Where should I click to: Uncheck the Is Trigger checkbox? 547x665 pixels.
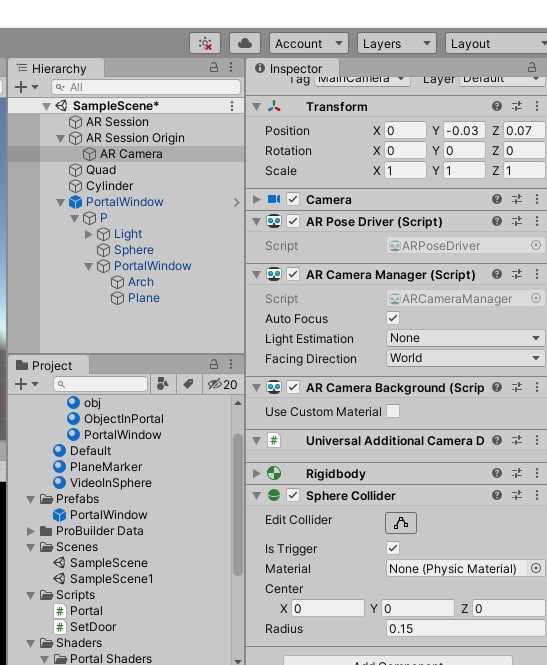(x=393, y=548)
